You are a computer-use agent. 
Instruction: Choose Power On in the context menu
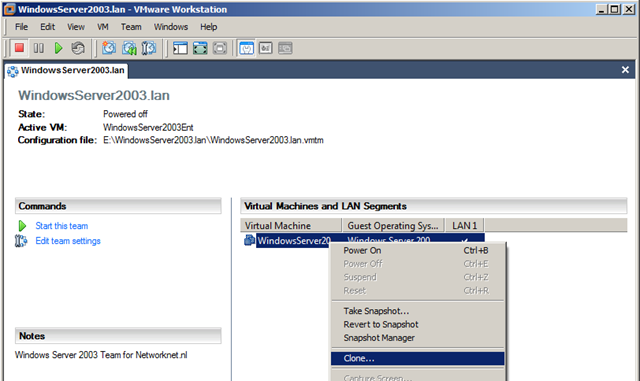418,250
